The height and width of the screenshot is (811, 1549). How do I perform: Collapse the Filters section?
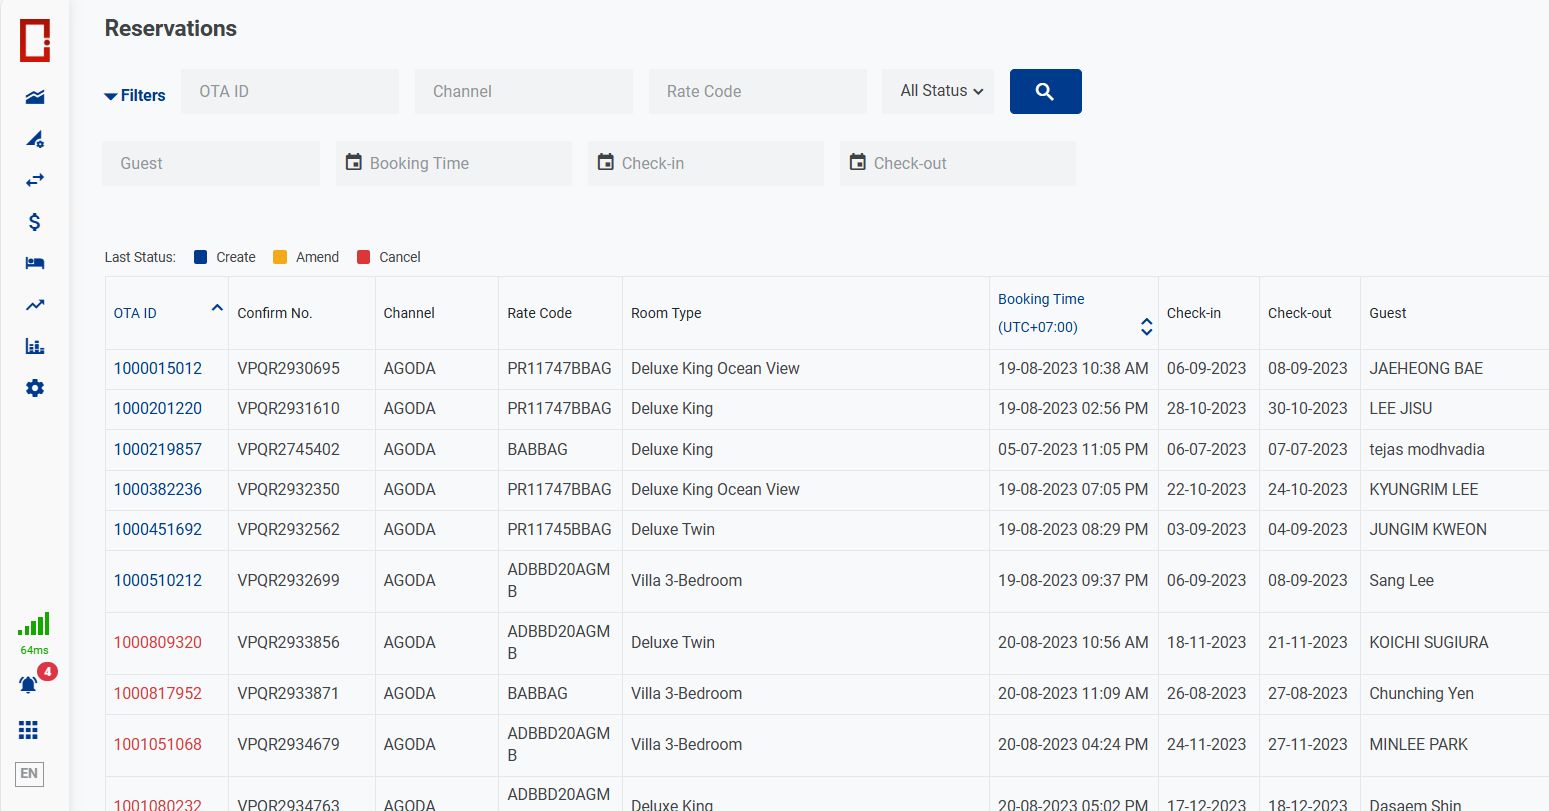[x=135, y=96]
